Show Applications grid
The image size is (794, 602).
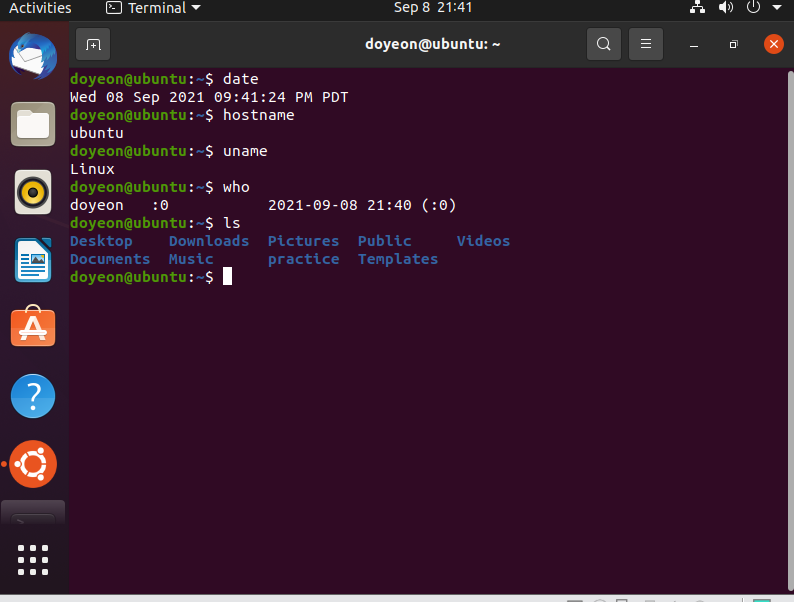click(x=33, y=560)
